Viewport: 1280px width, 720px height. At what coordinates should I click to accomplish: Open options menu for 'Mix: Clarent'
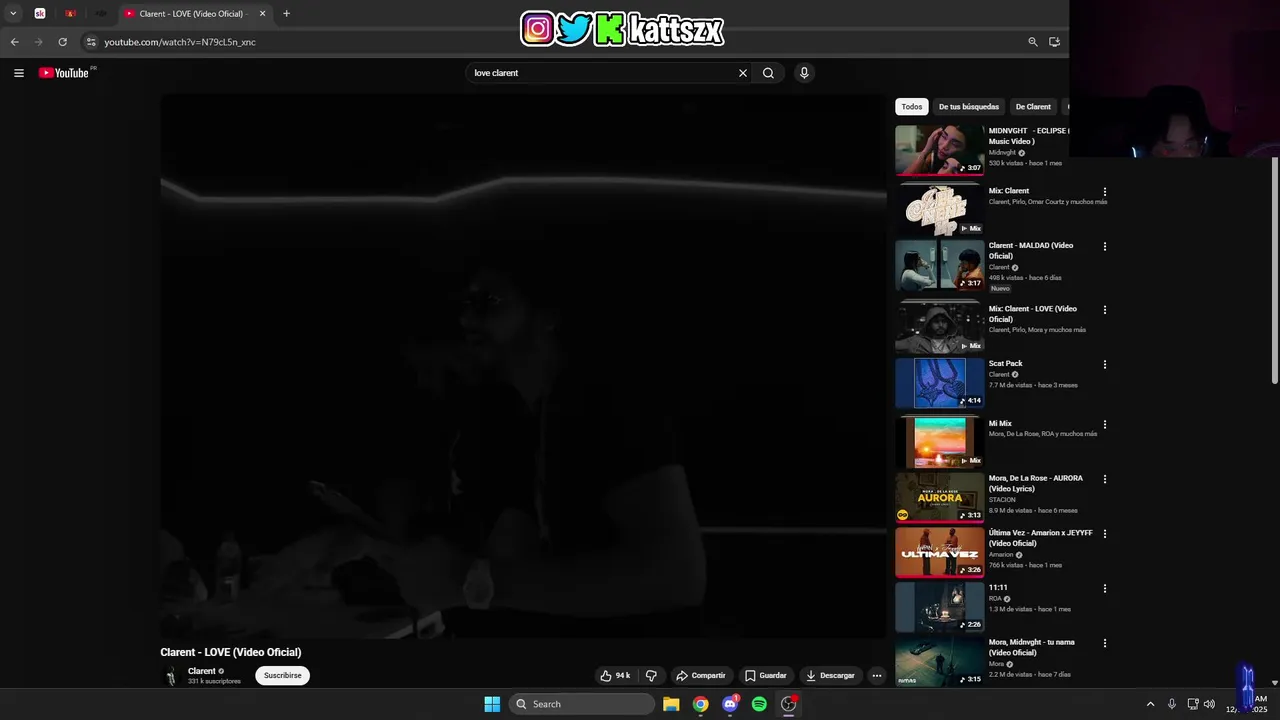tap(1105, 192)
